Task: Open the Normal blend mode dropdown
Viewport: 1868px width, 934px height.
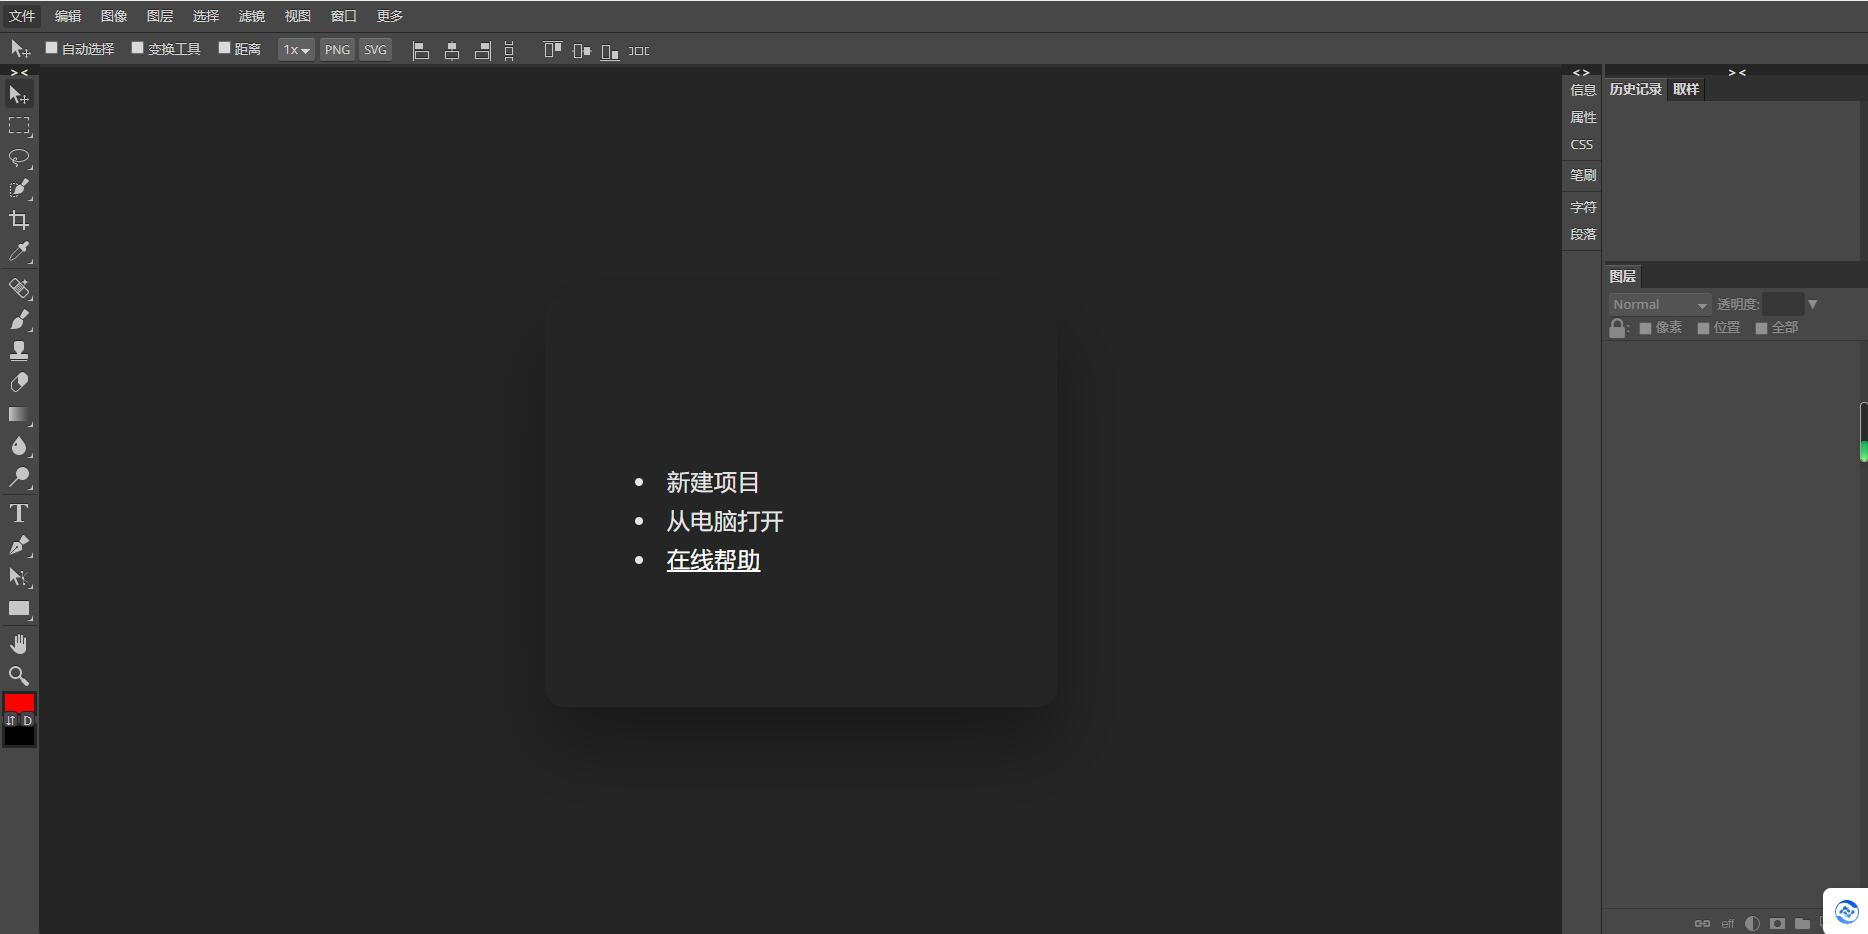Action: [1659, 304]
